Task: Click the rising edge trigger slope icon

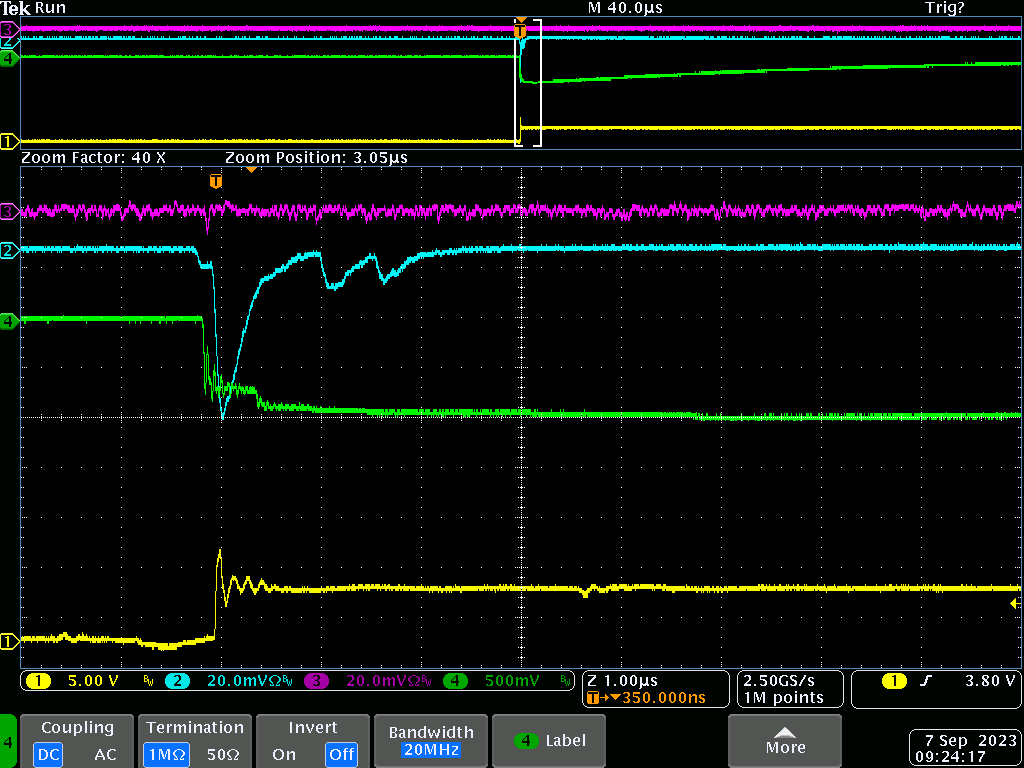Action: pos(926,681)
